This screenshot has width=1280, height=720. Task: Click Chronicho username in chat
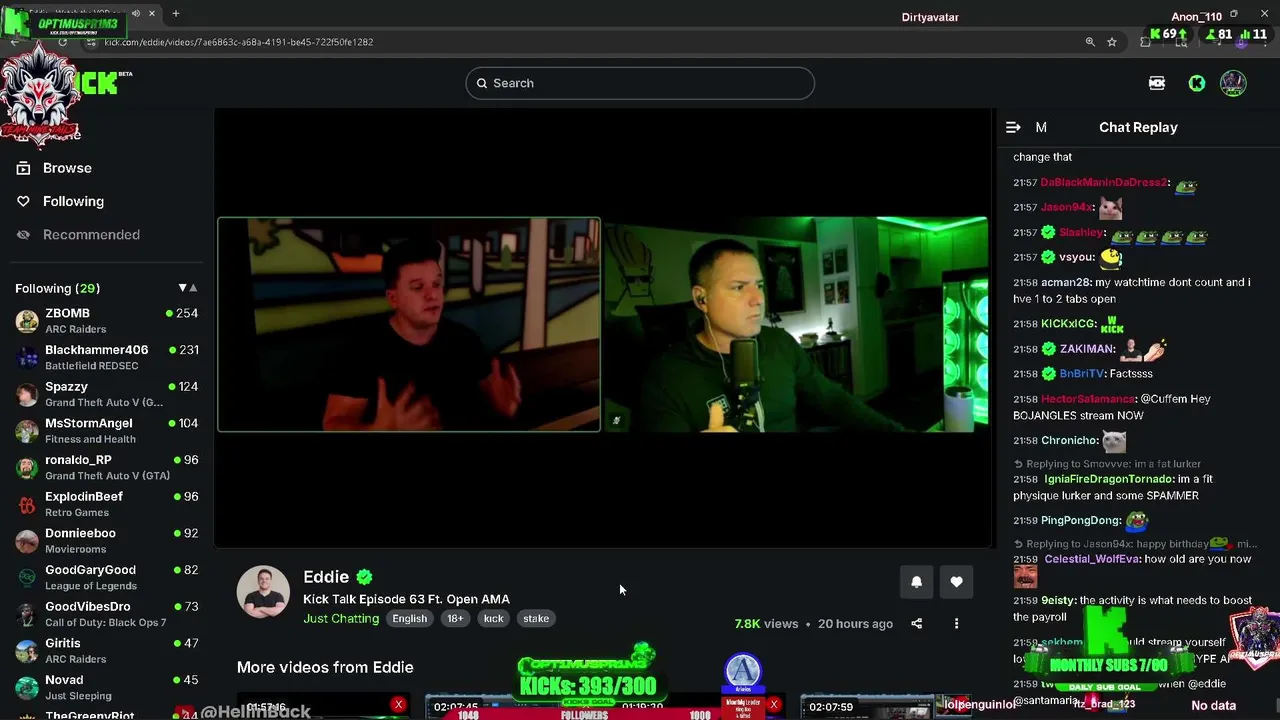pos(1069,440)
